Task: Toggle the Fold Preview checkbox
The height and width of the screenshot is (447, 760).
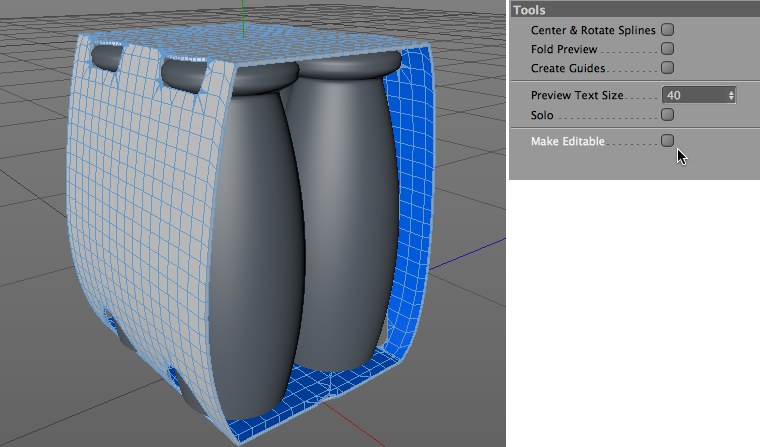Action: click(667, 48)
